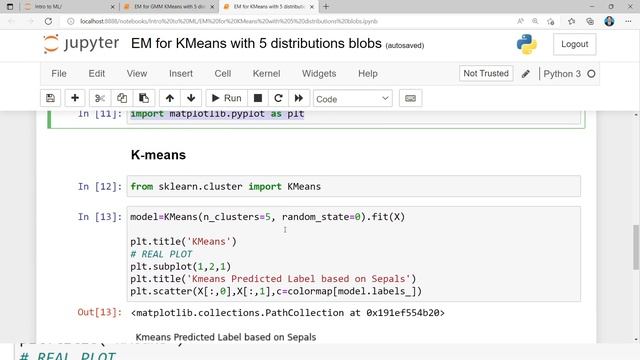Click the plt.scatter code line
Screen dimensions: 640x360
[276, 291]
